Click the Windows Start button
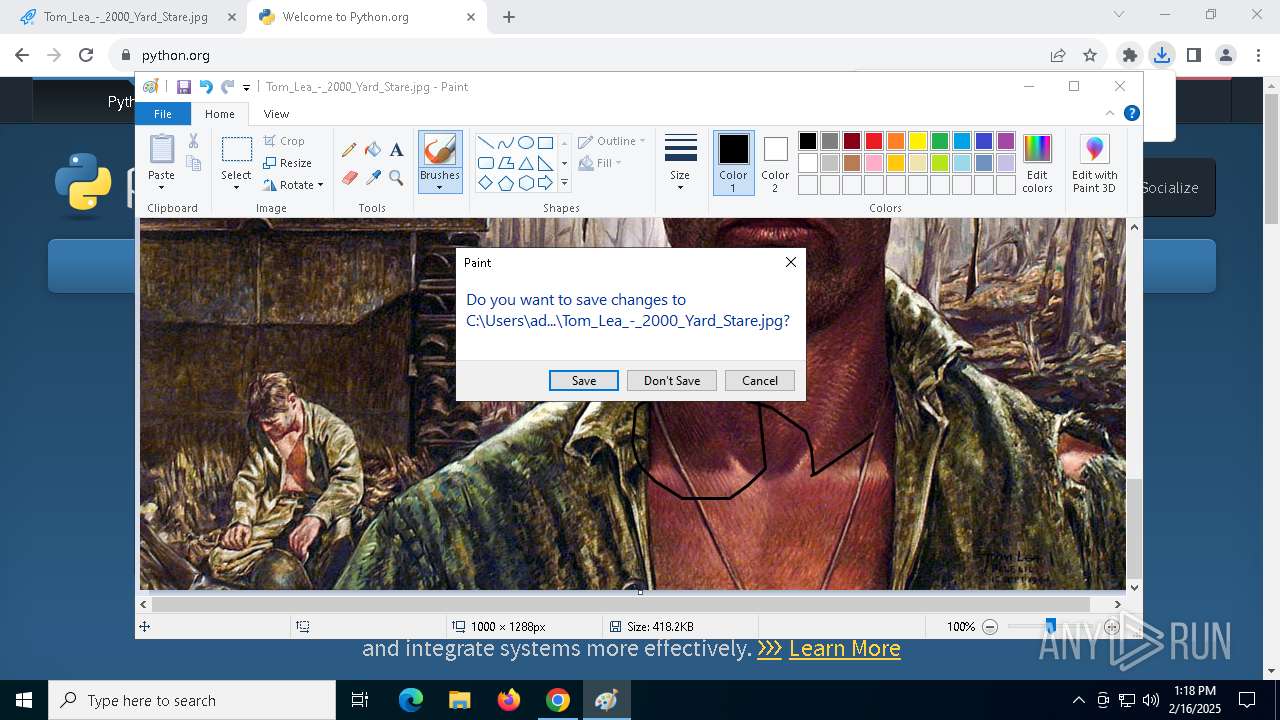 [24, 700]
